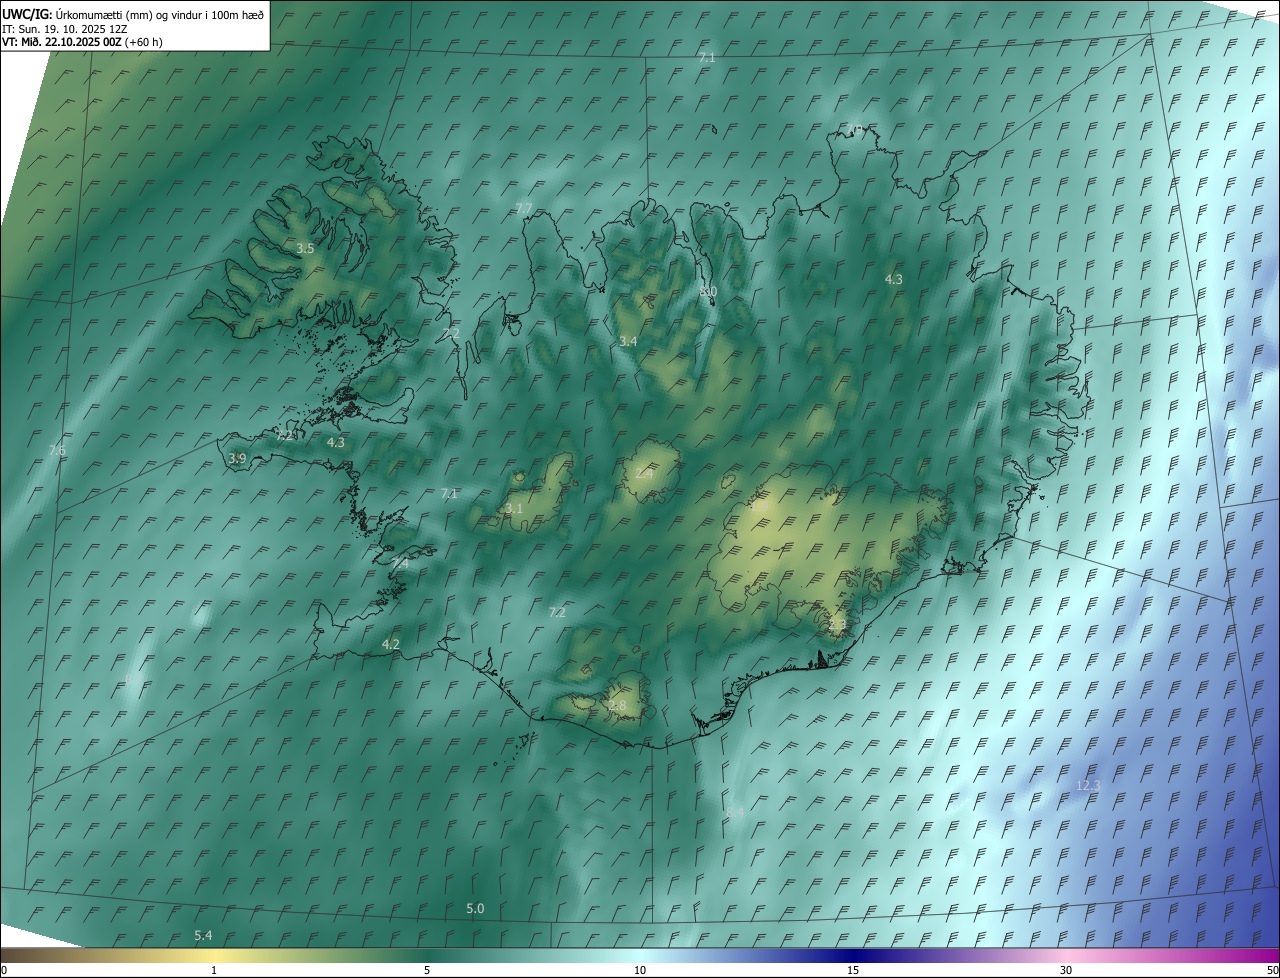Image resolution: width=1280 pixels, height=978 pixels.
Task: Click the legend tick label 0
Action: click(x=4, y=970)
